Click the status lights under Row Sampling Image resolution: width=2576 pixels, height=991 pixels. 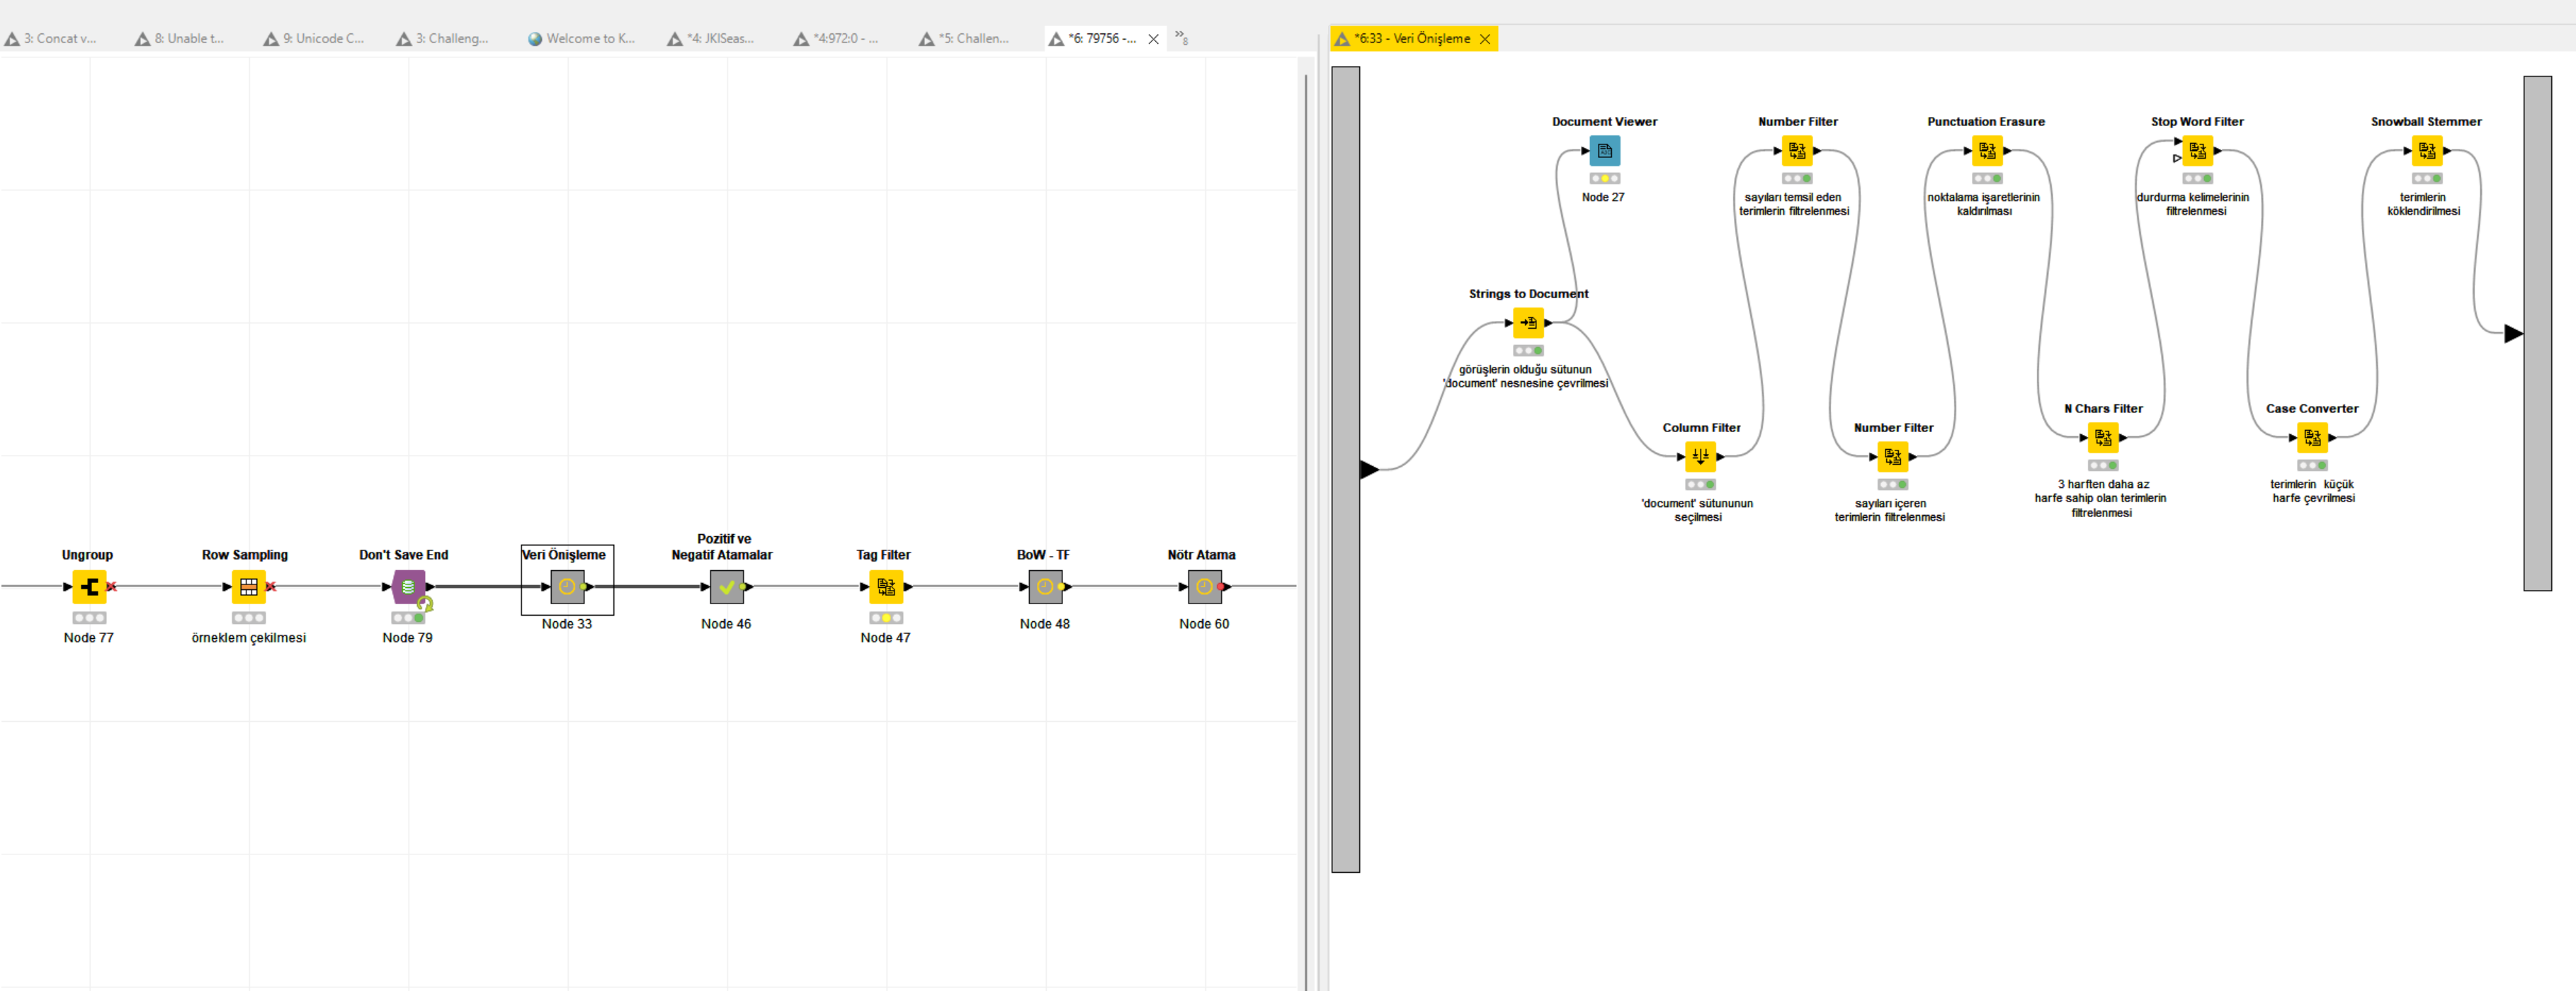coord(249,618)
